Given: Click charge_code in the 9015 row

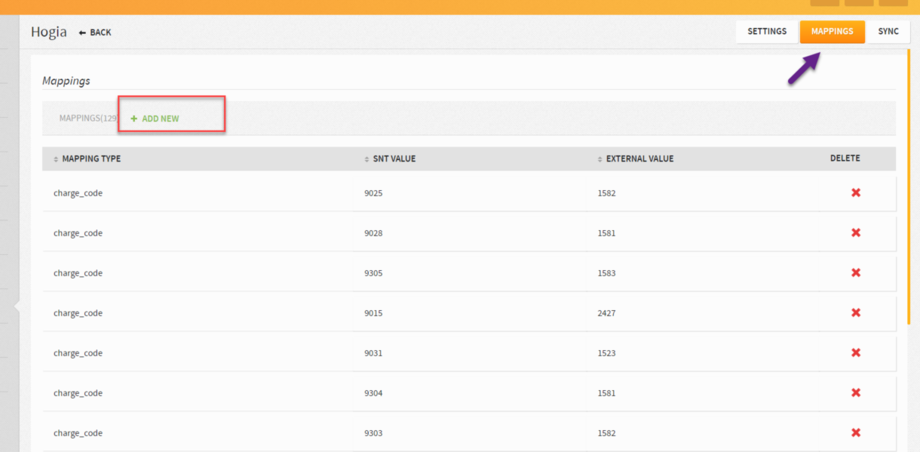Looking at the screenshot, I should pos(78,313).
